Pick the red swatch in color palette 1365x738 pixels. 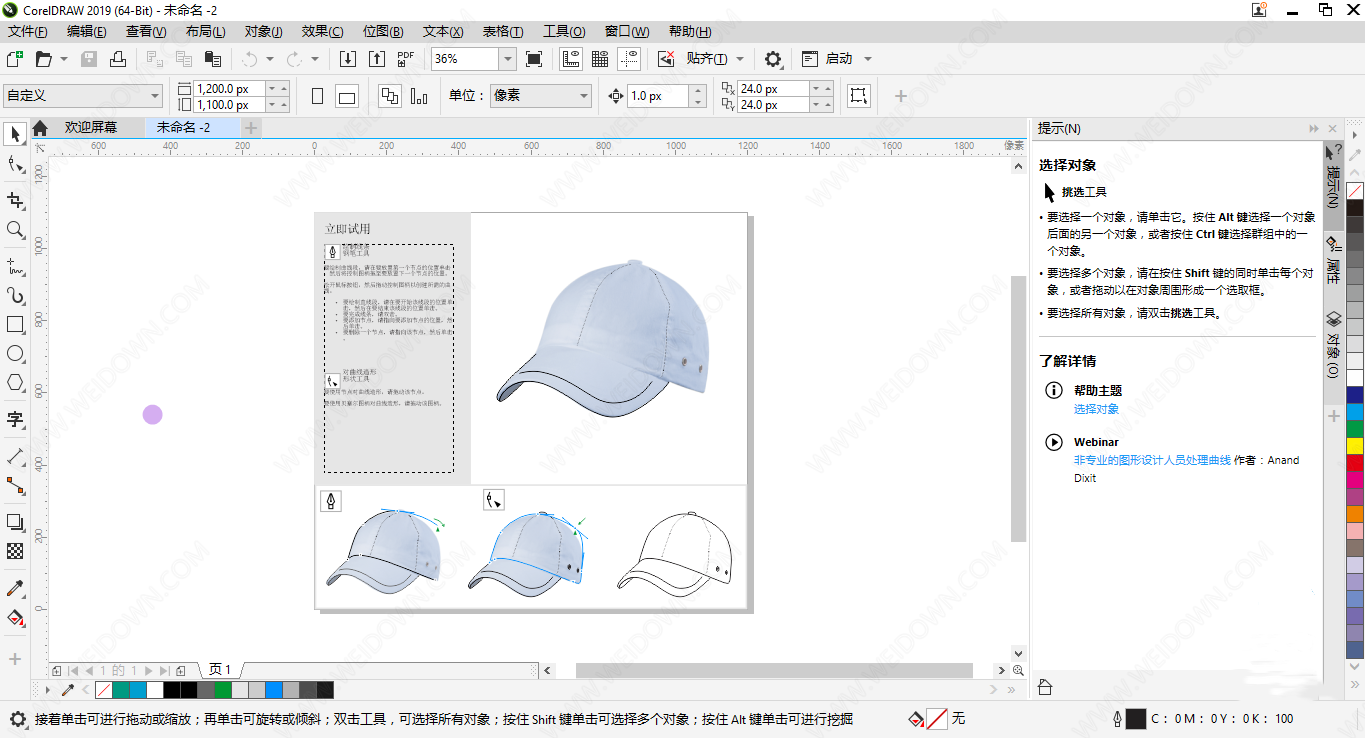click(x=1355, y=463)
